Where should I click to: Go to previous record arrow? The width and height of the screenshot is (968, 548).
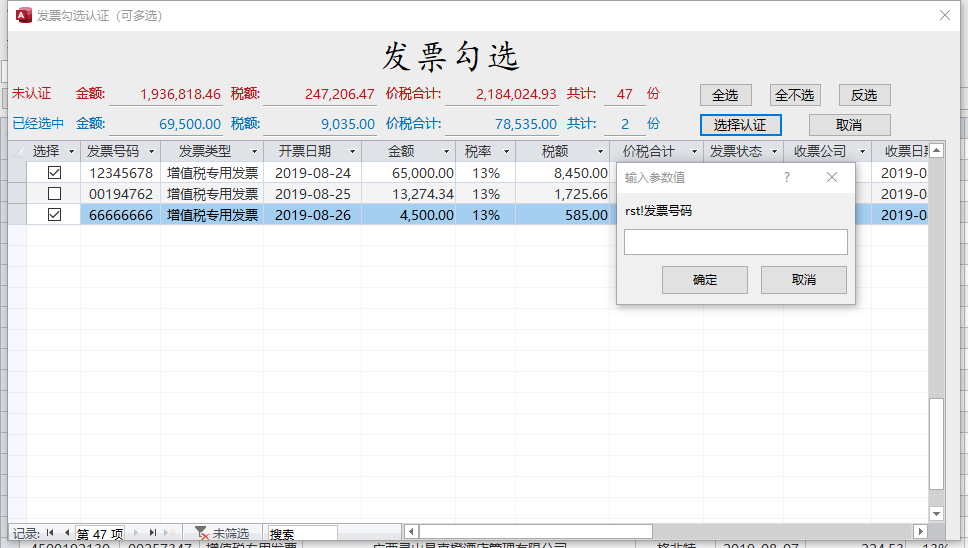point(67,533)
